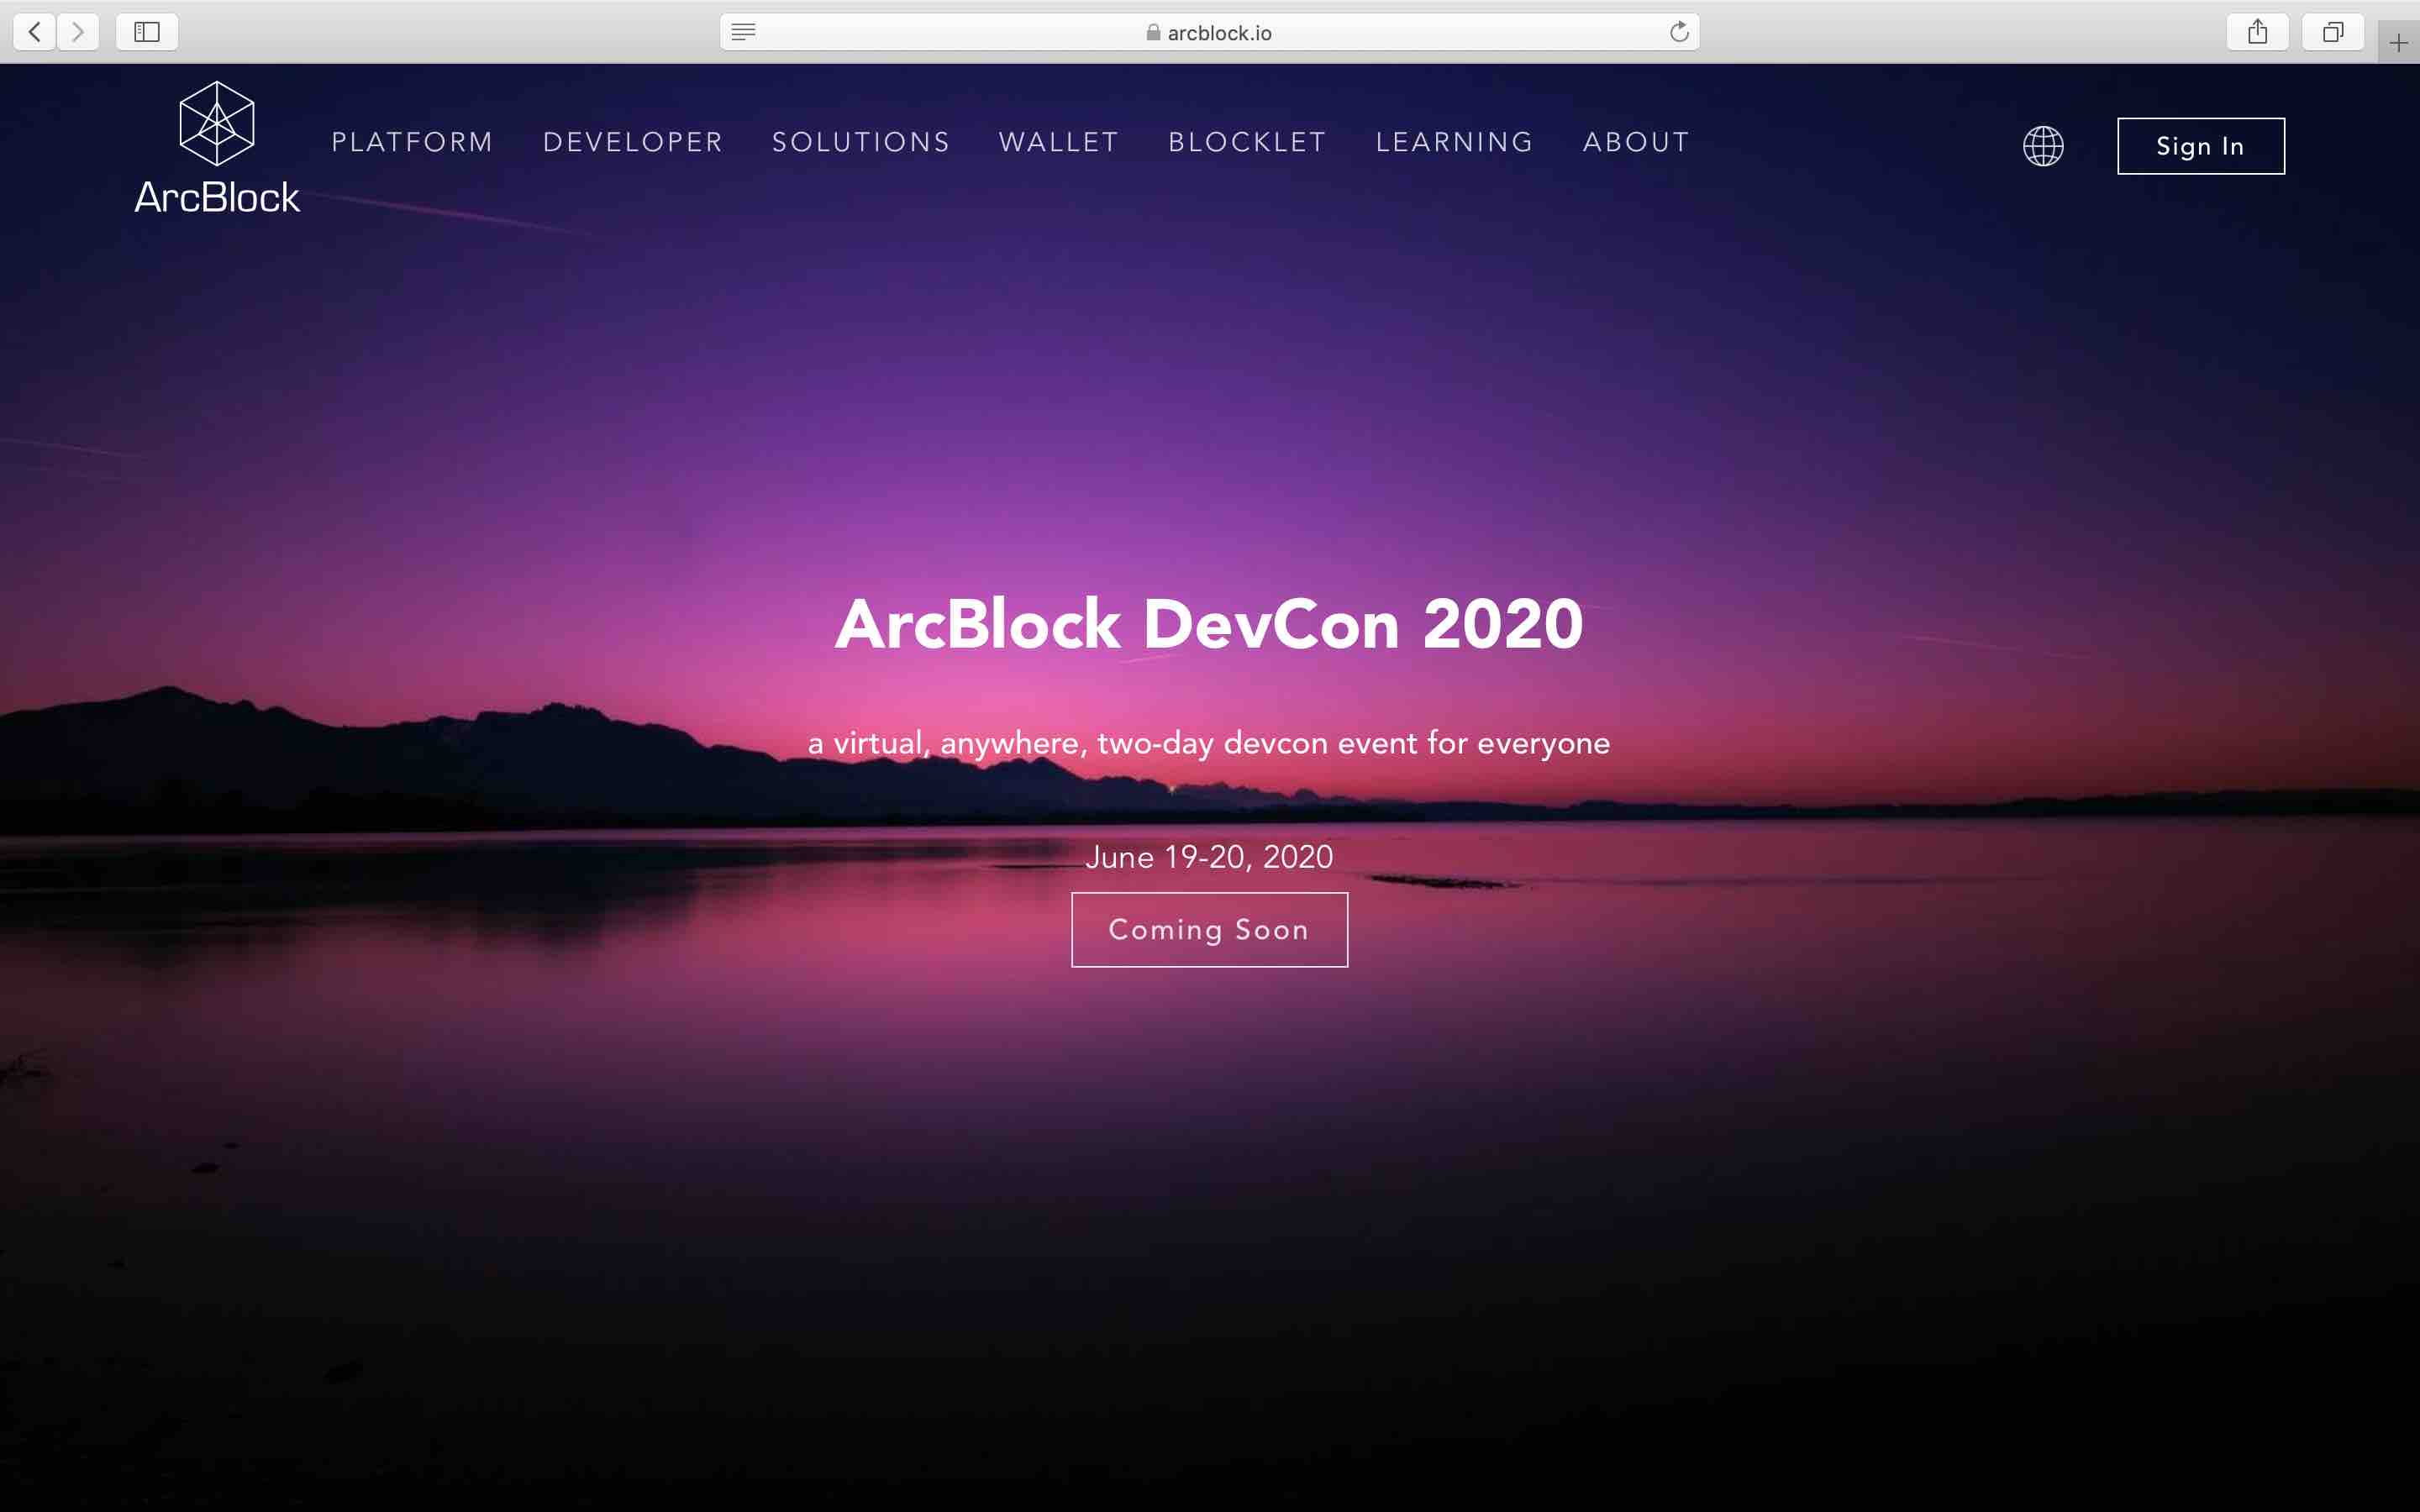Select BLOCKLET in navigation bar

1247,142
